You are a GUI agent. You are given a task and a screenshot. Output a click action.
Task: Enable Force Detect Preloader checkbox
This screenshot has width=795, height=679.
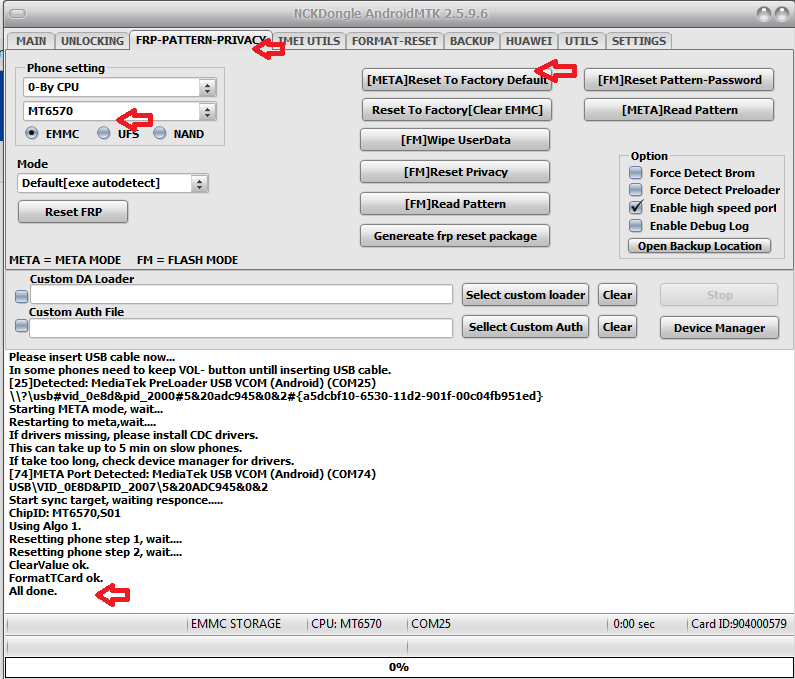click(635, 190)
